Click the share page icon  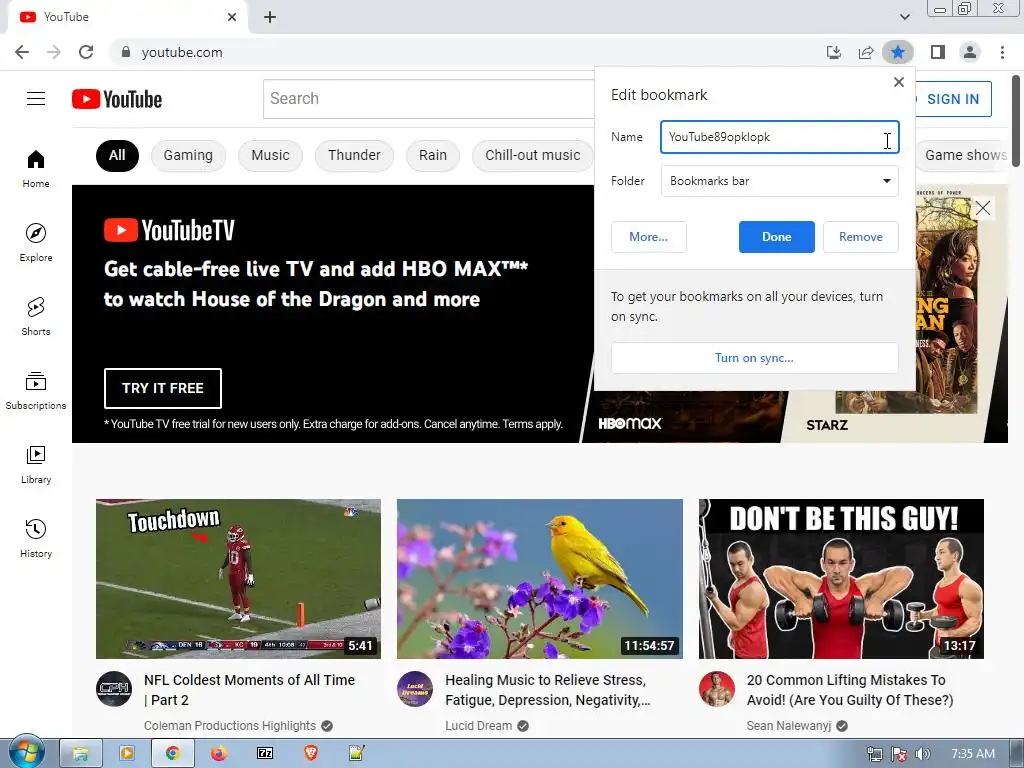(866, 52)
